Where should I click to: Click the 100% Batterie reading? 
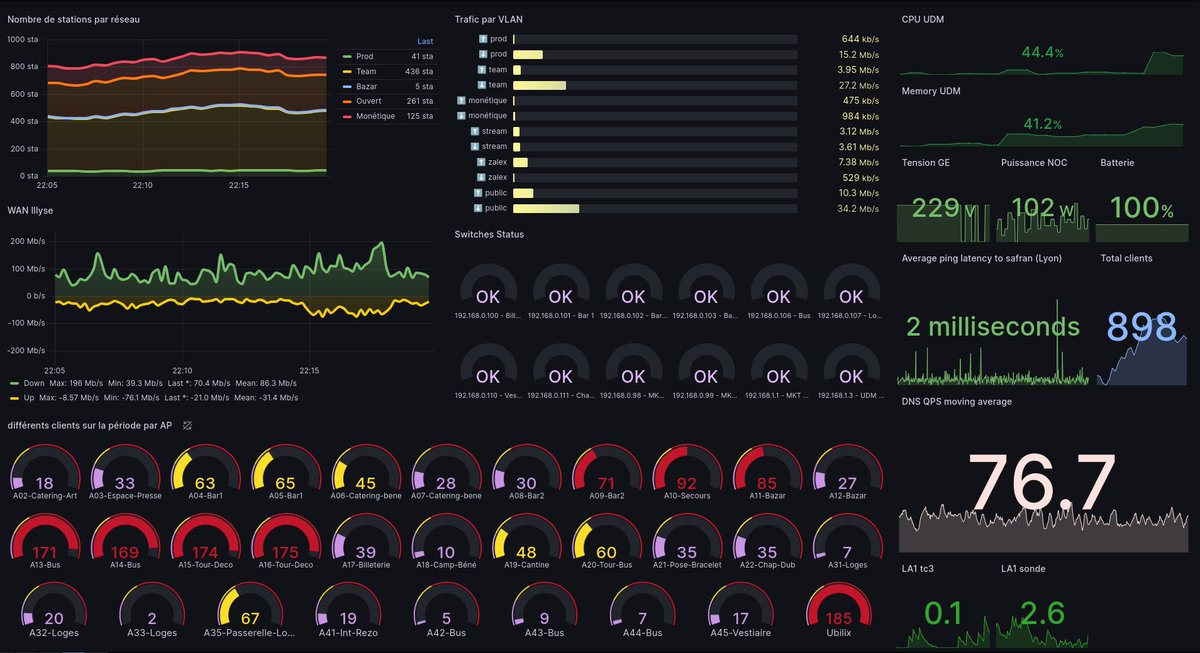[x=1143, y=208]
